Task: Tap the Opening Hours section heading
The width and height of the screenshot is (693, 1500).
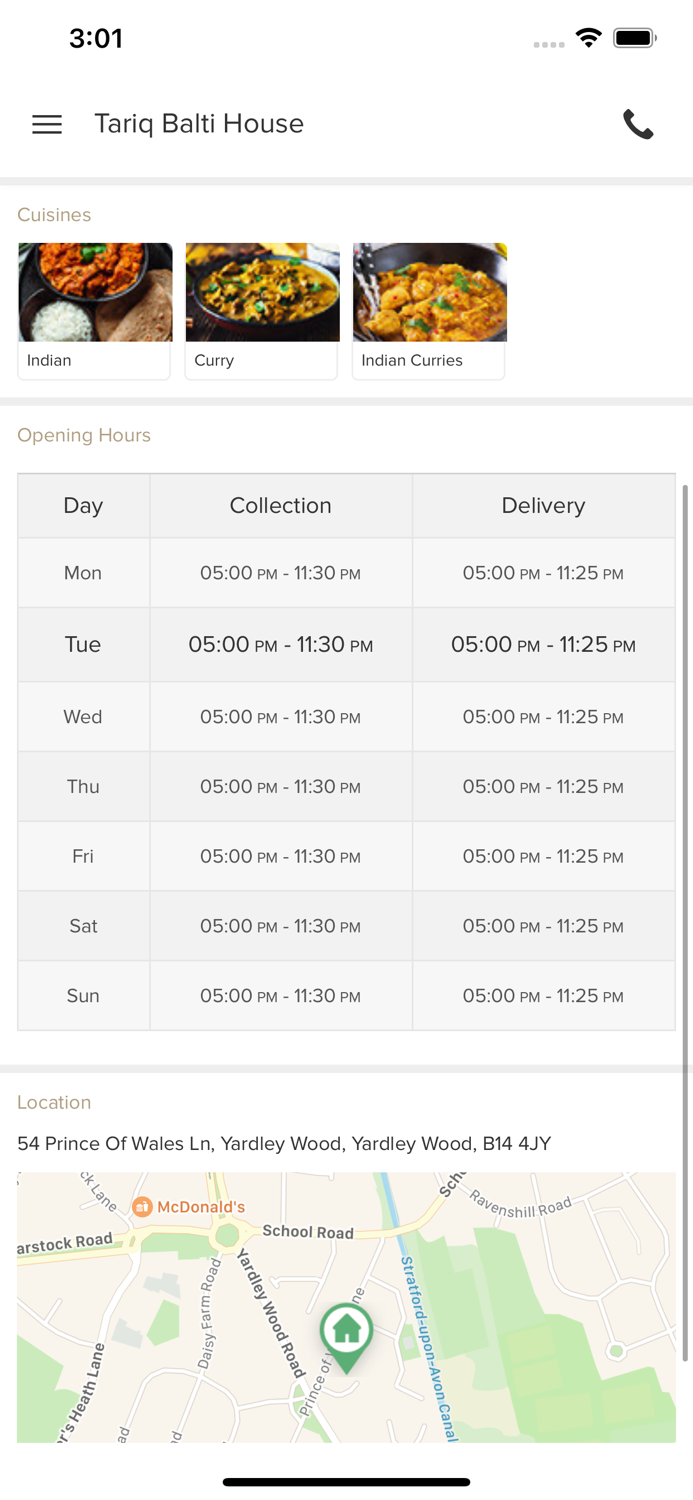Action: tap(84, 435)
